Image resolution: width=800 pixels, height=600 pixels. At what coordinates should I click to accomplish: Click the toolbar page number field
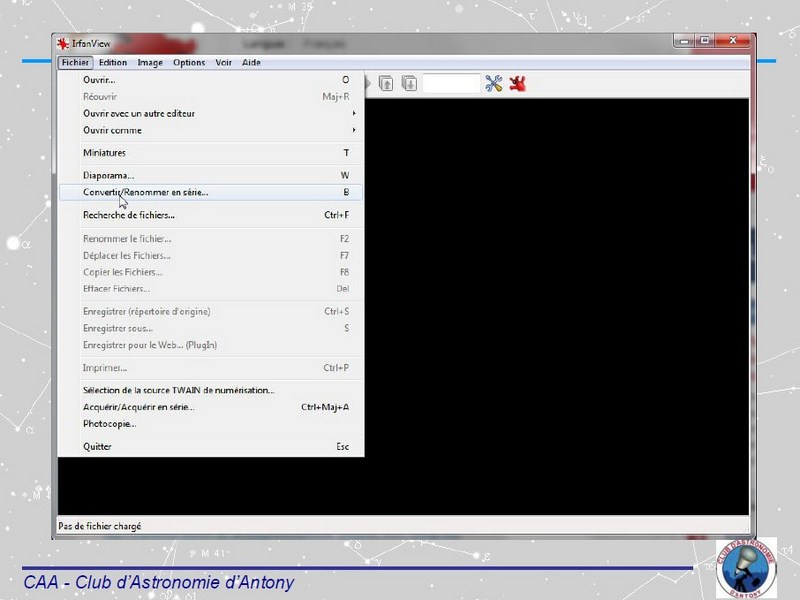(x=451, y=84)
